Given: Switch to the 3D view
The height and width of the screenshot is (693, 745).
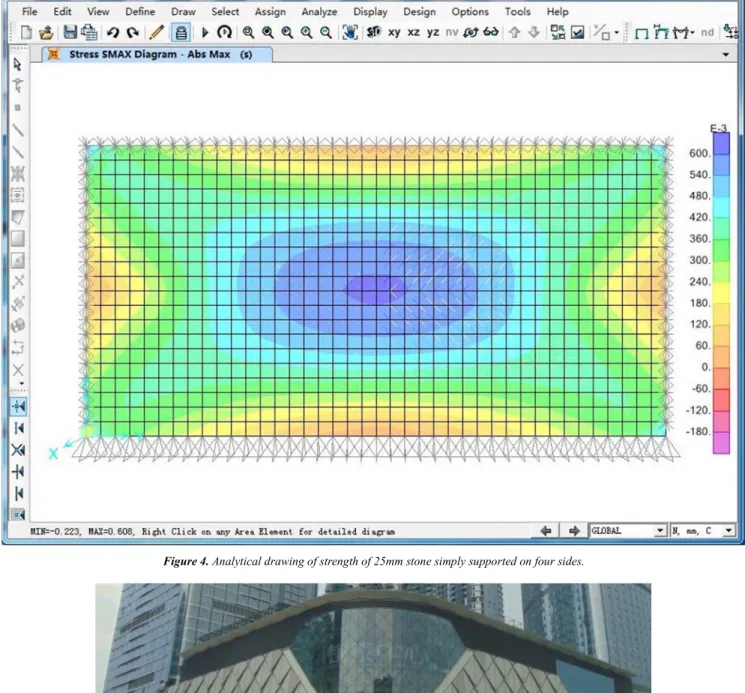Looking at the screenshot, I should pos(374,32).
